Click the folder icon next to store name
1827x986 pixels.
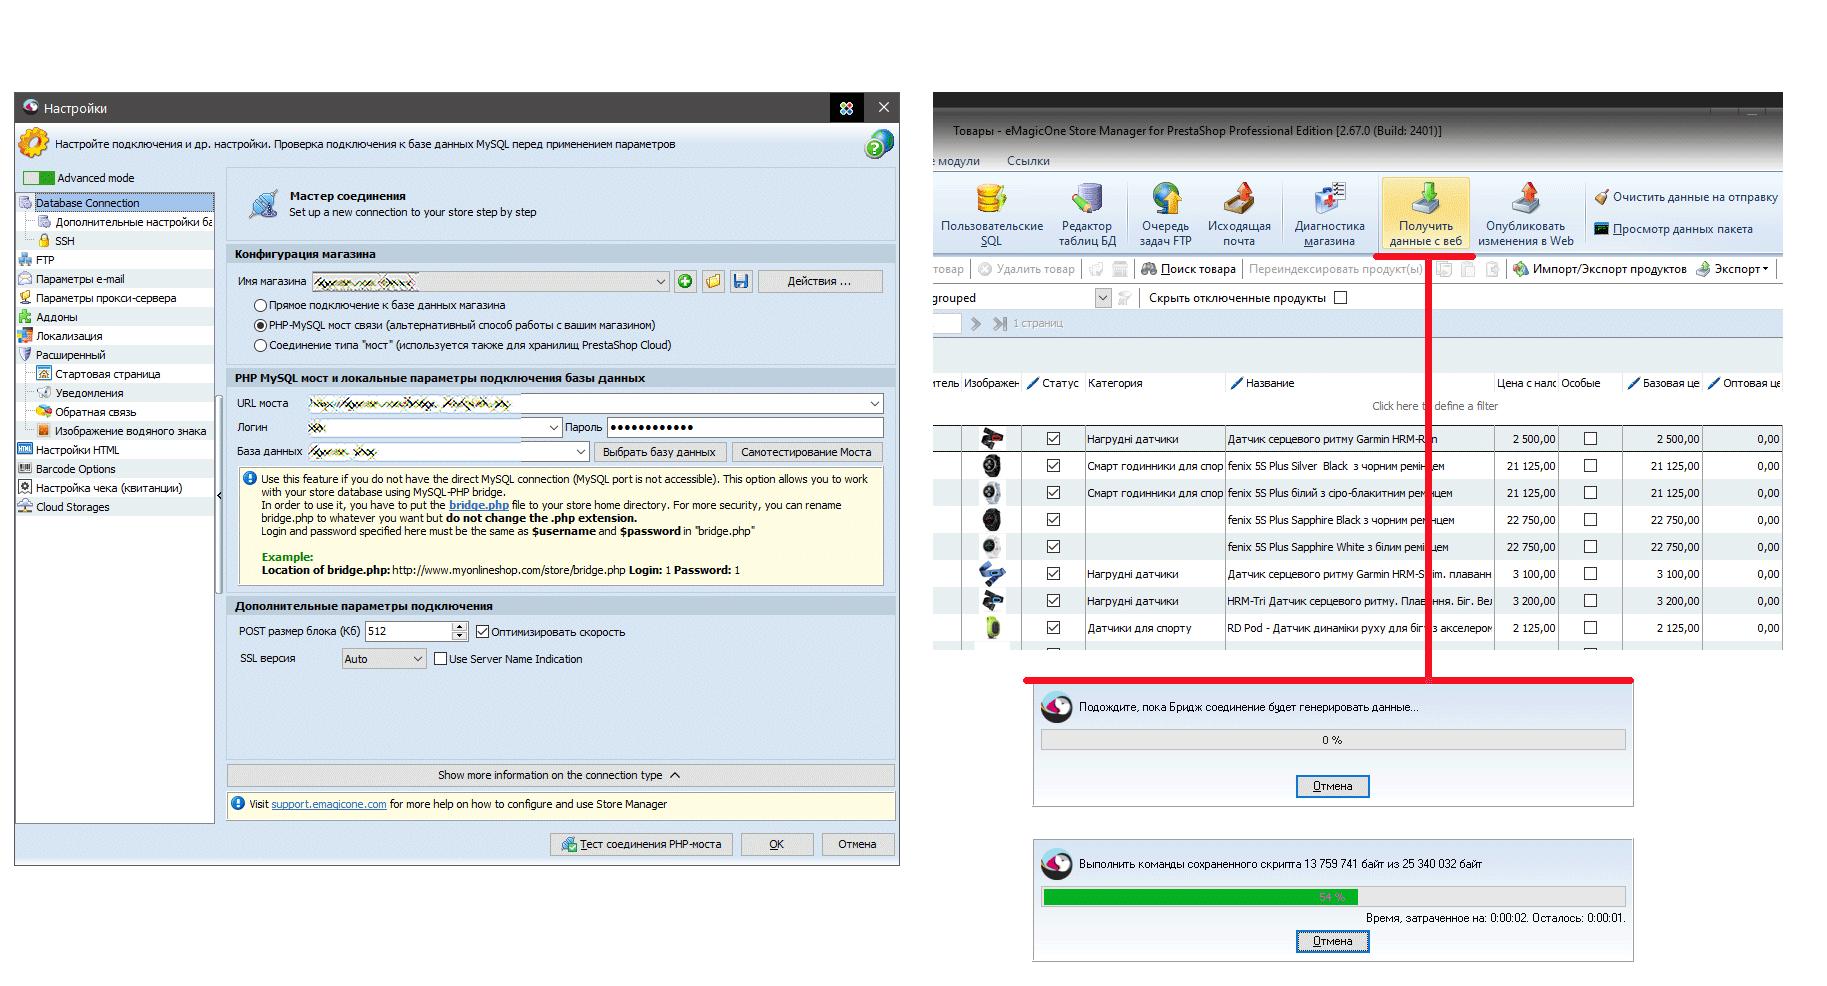point(713,281)
